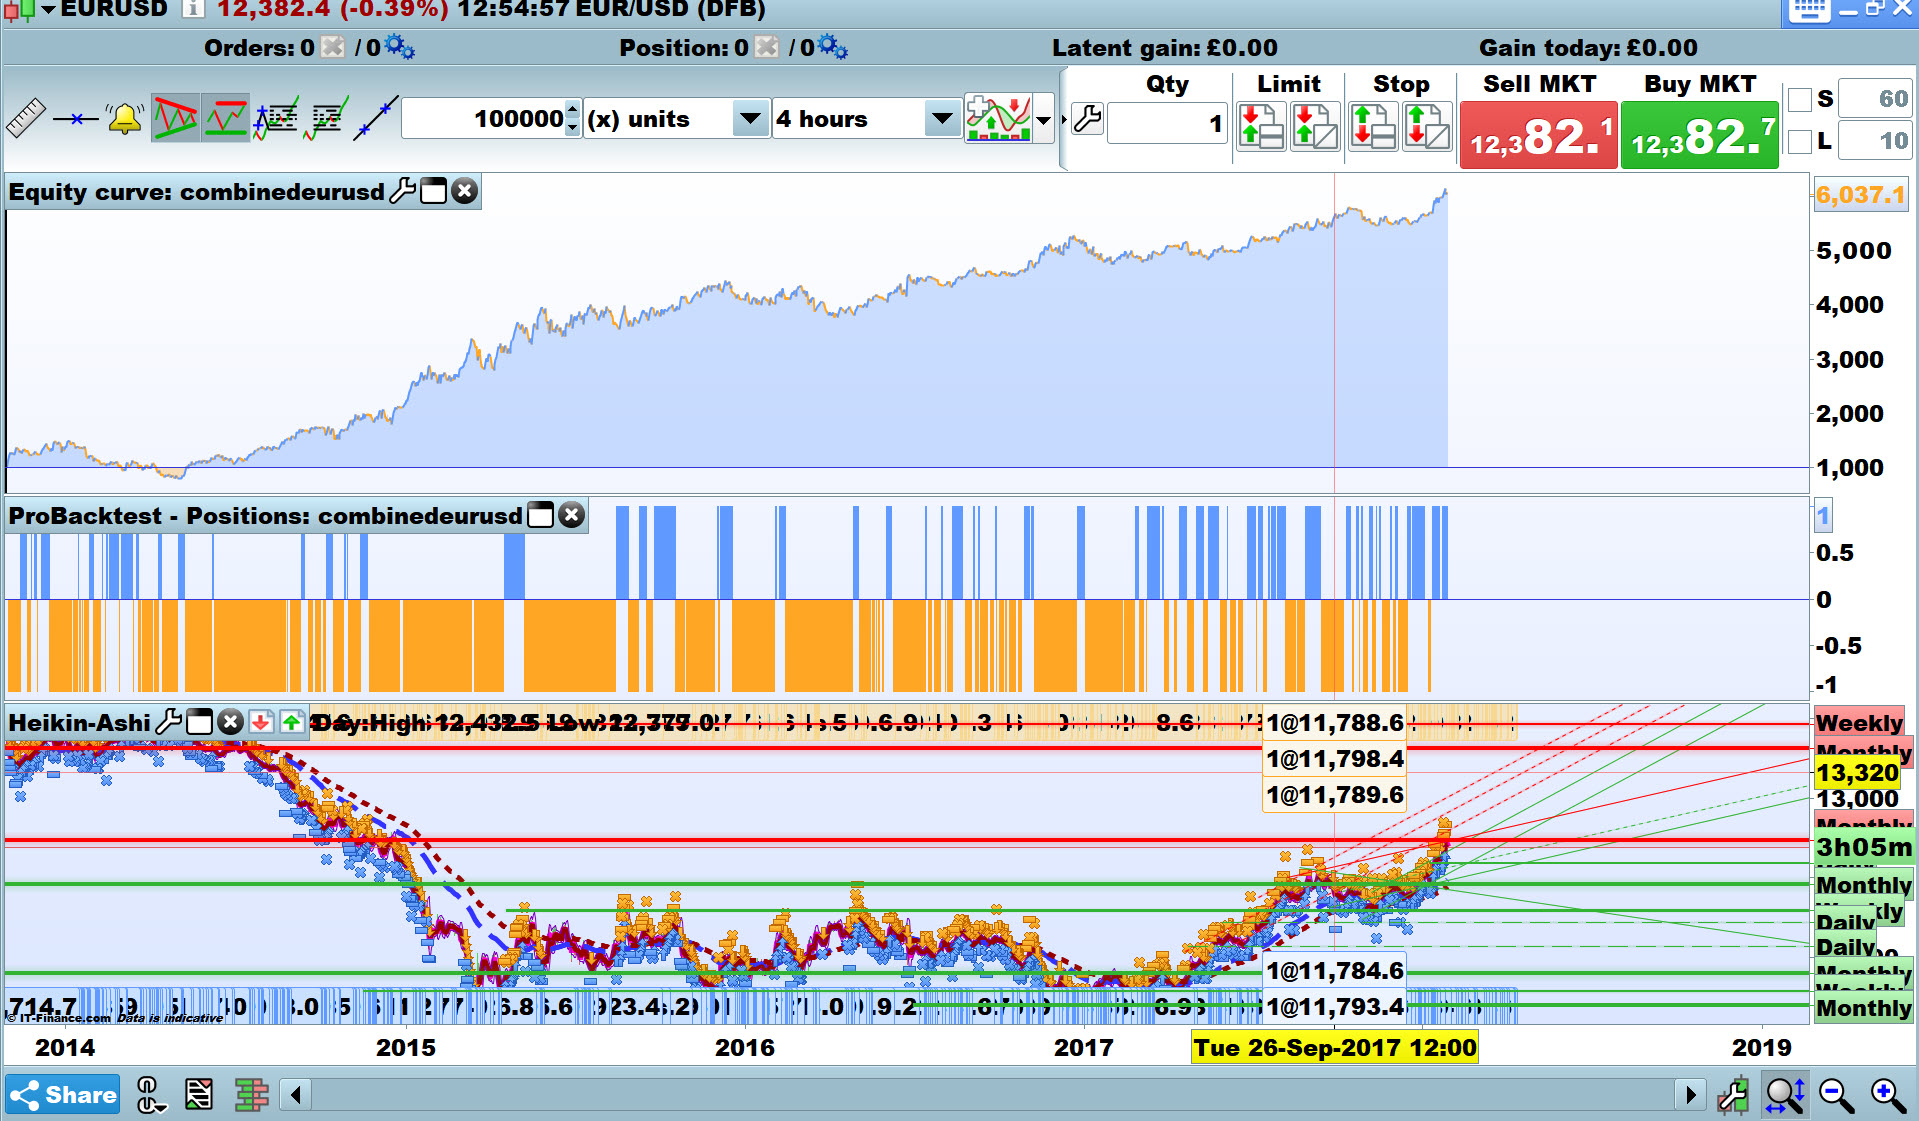Open the green-red grid icon in bottom bar
This screenshot has width=1919, height=1121.
click(x=252, y=1095)
